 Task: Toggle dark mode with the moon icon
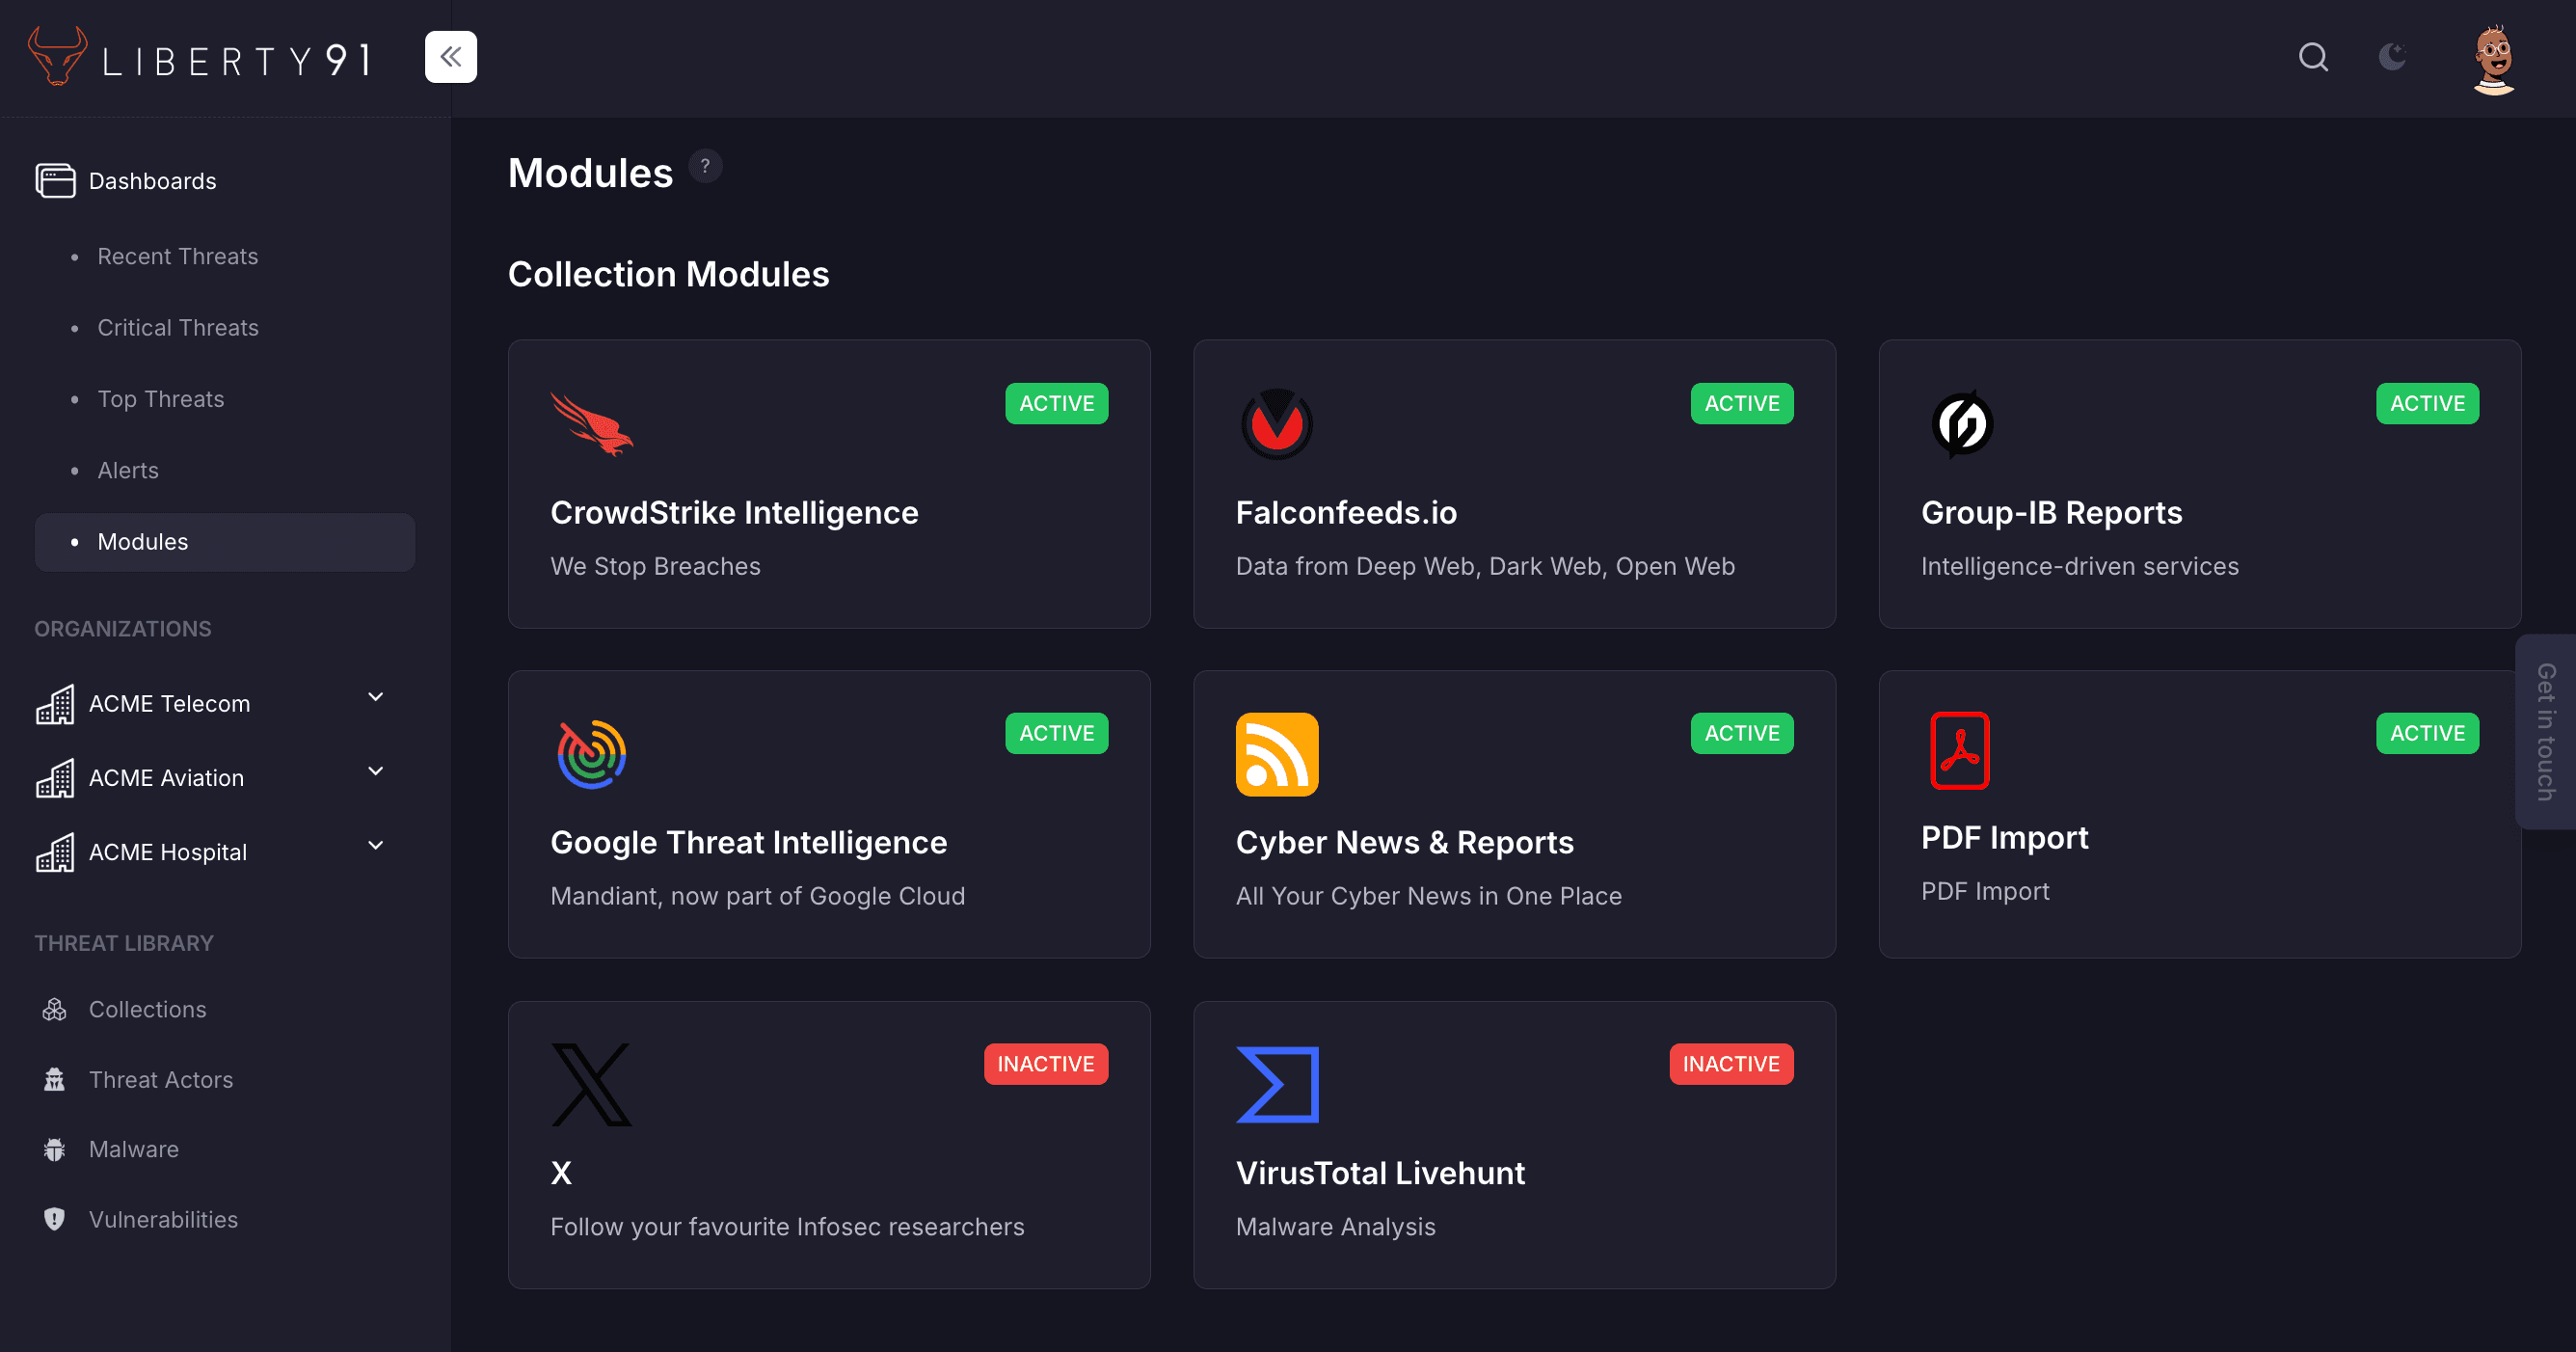click(2392, 57)
